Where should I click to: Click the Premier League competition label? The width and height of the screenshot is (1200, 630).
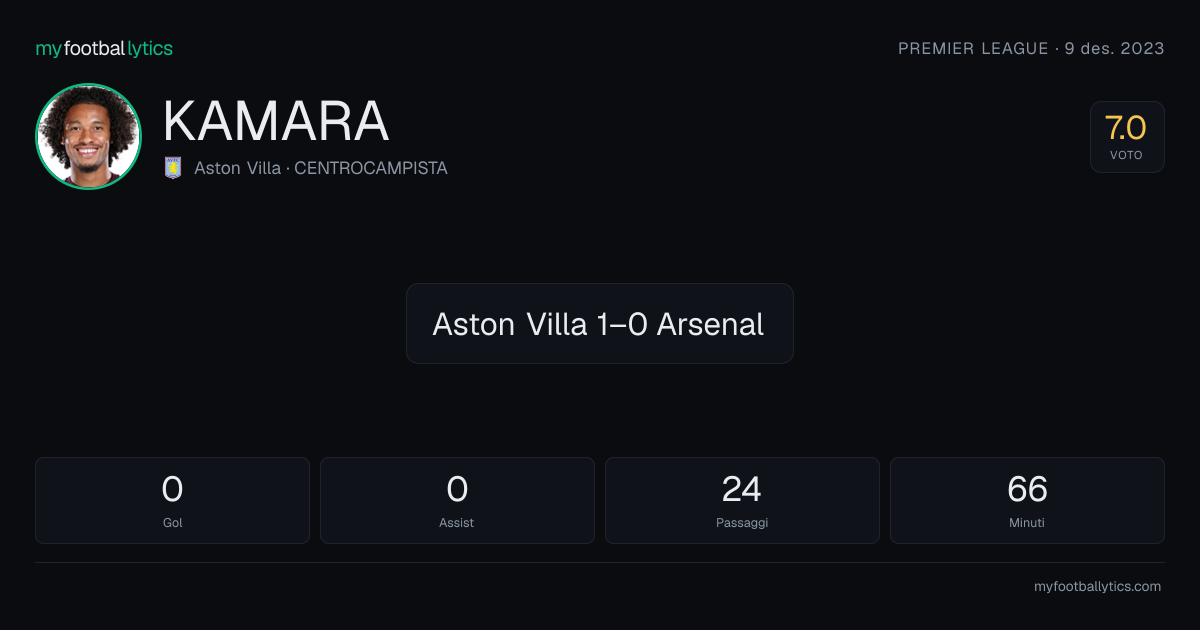[973, 48]
